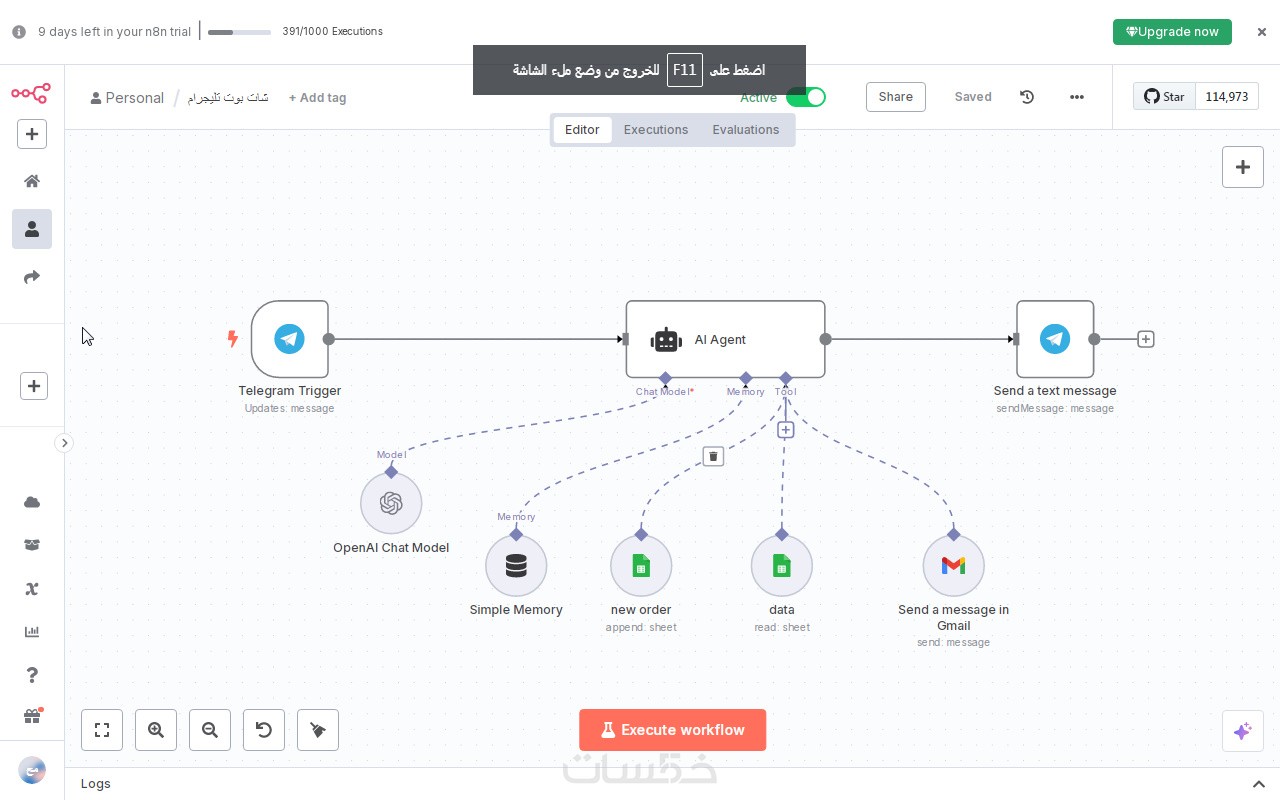Open Insights bar chart icon in sidebar
The height and width of the screenshot is (800, 1280).
point(32,632)
